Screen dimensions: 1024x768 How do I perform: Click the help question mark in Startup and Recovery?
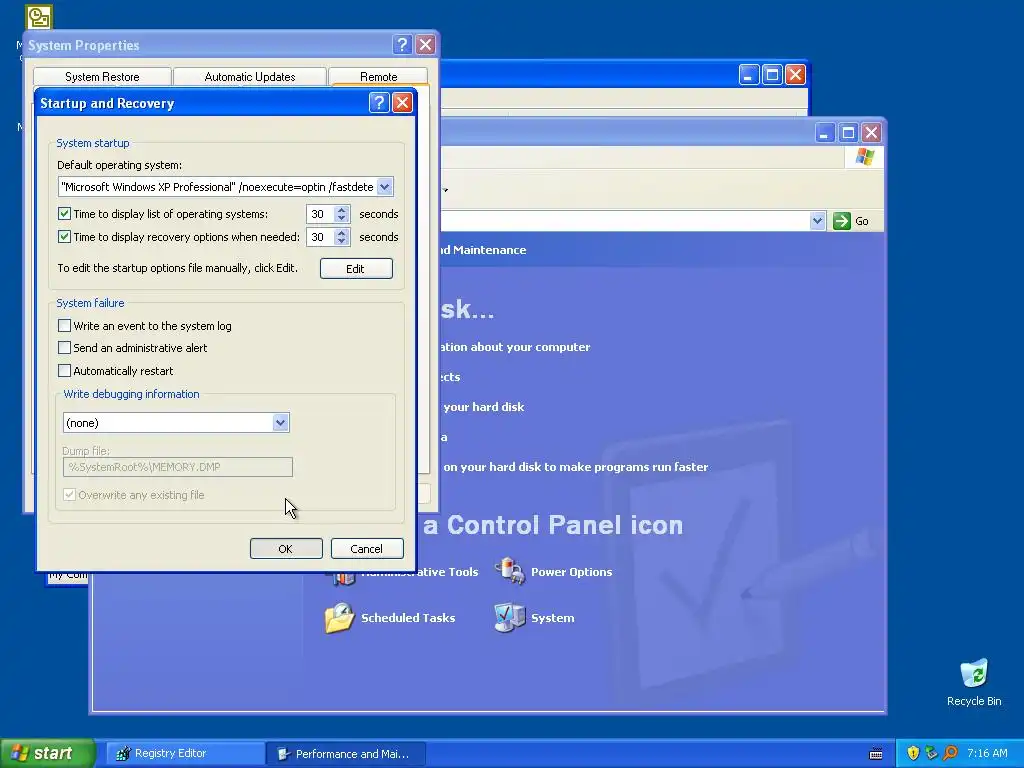[379, 103]
